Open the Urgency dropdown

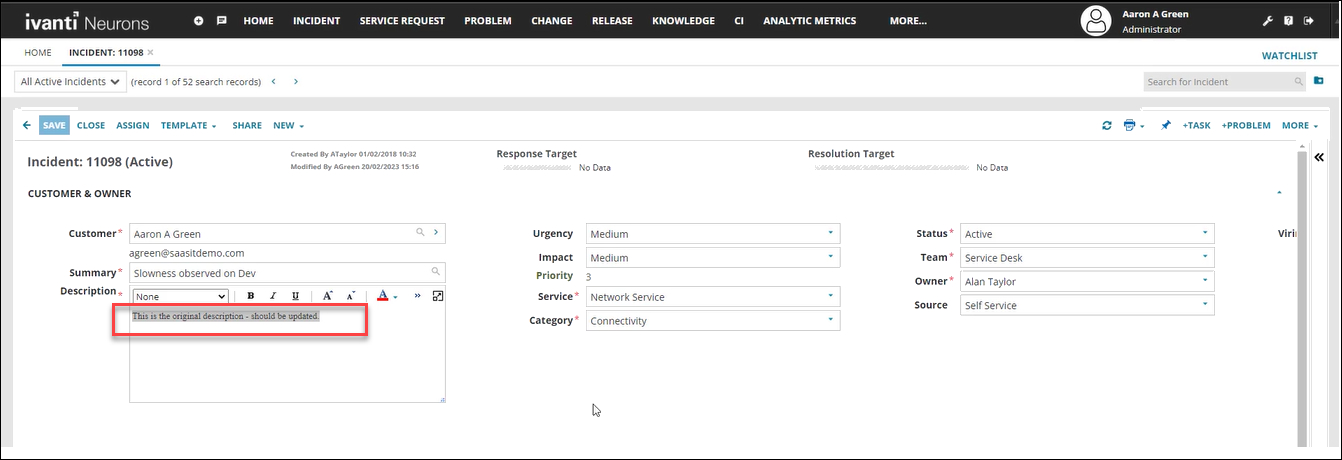tap(712, 234)
